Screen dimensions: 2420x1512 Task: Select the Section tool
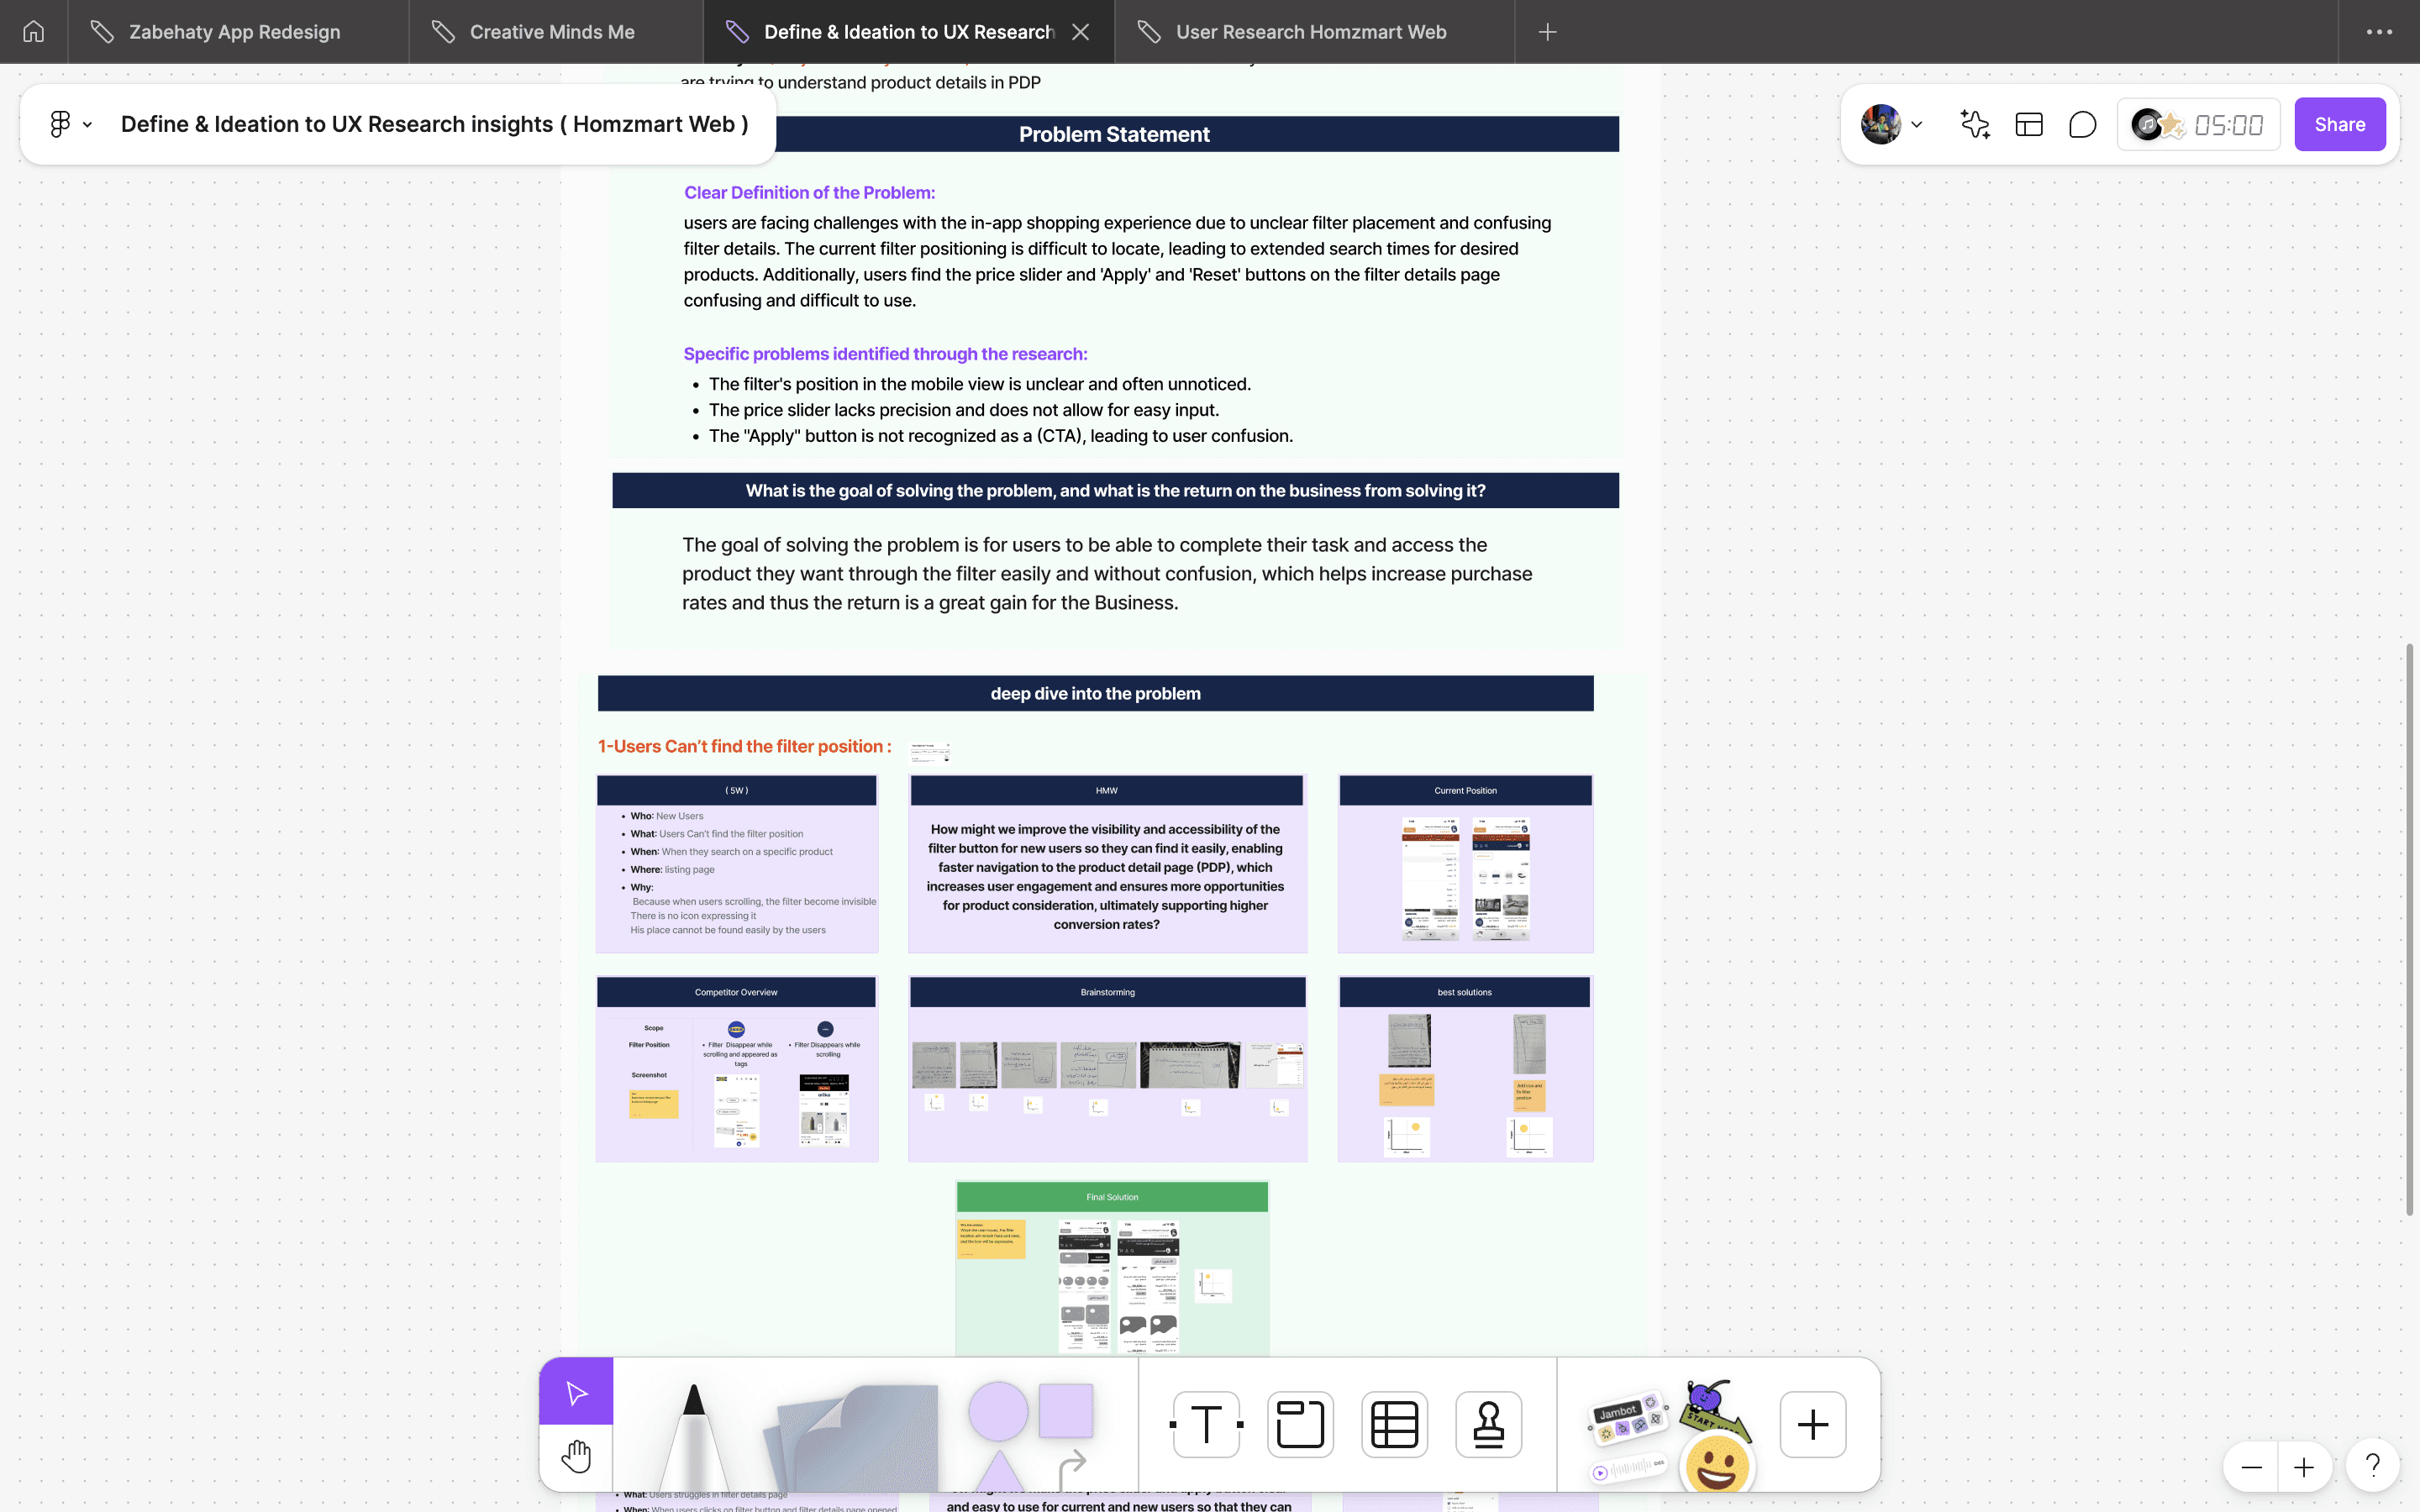[1300, 1424]
